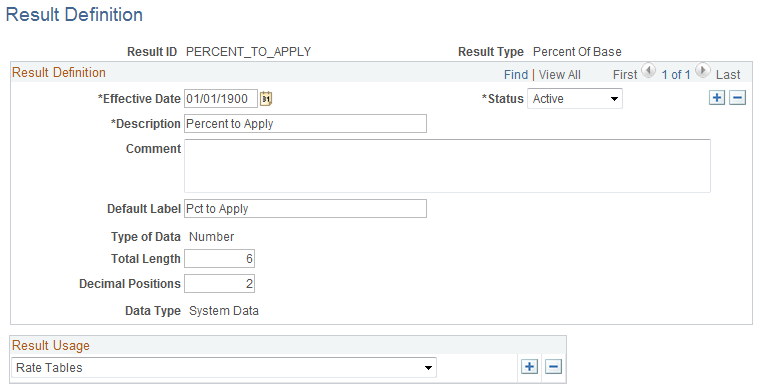The width and height of the screenshot is (762, 392).
Task: Click the Percent Of Base value
Action: pos(577,52)
